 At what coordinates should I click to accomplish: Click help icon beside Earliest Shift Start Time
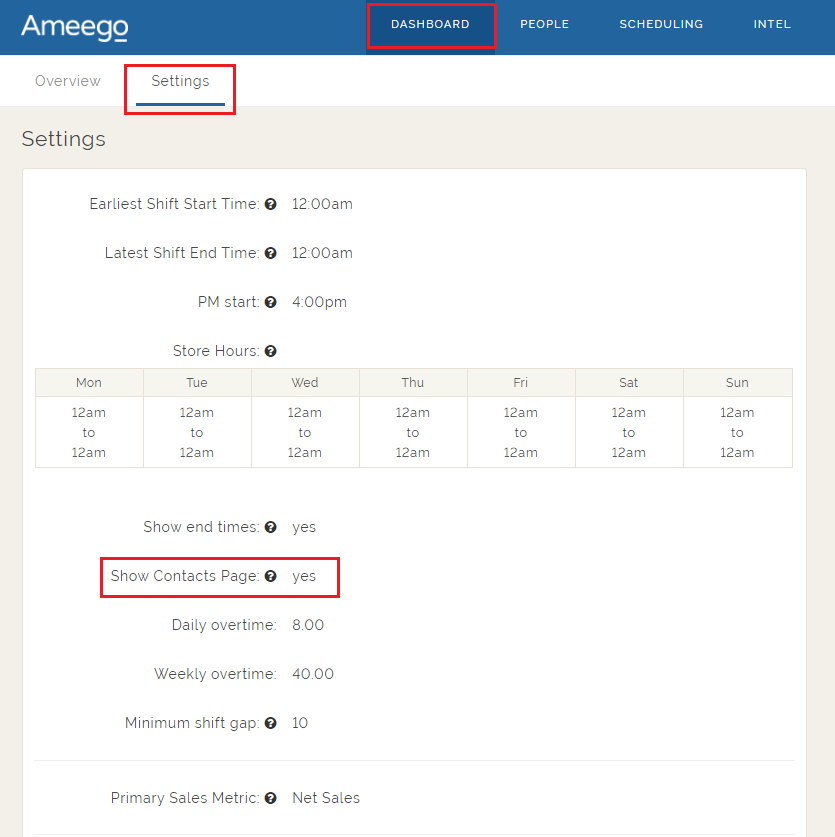pyautogui.click(x=270, y=204)
